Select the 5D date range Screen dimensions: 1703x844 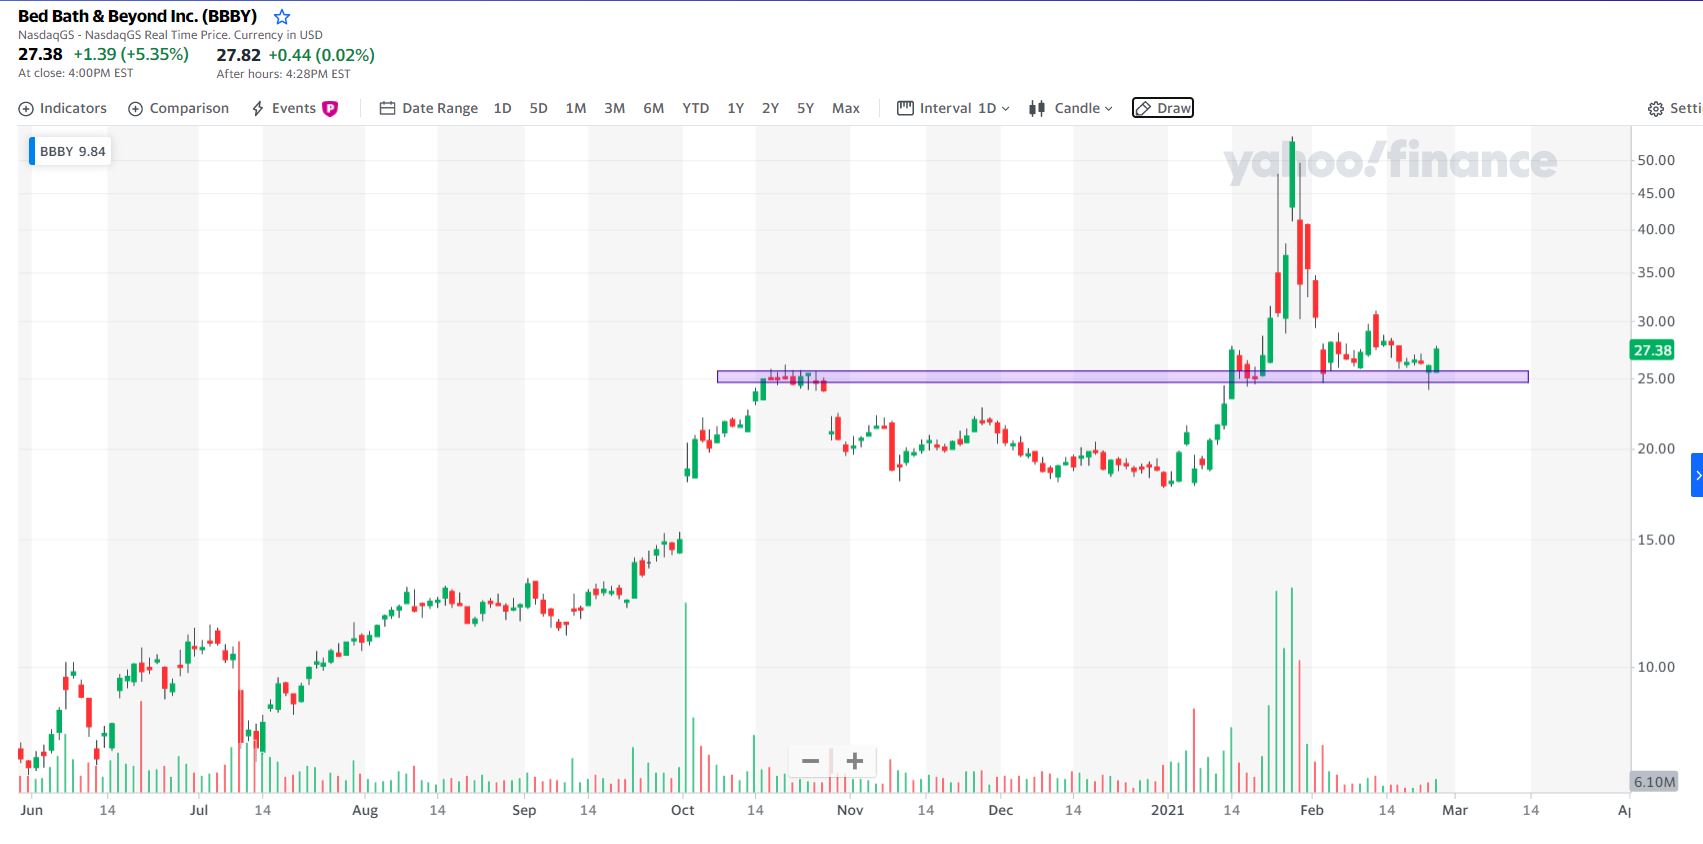point(538,108)
